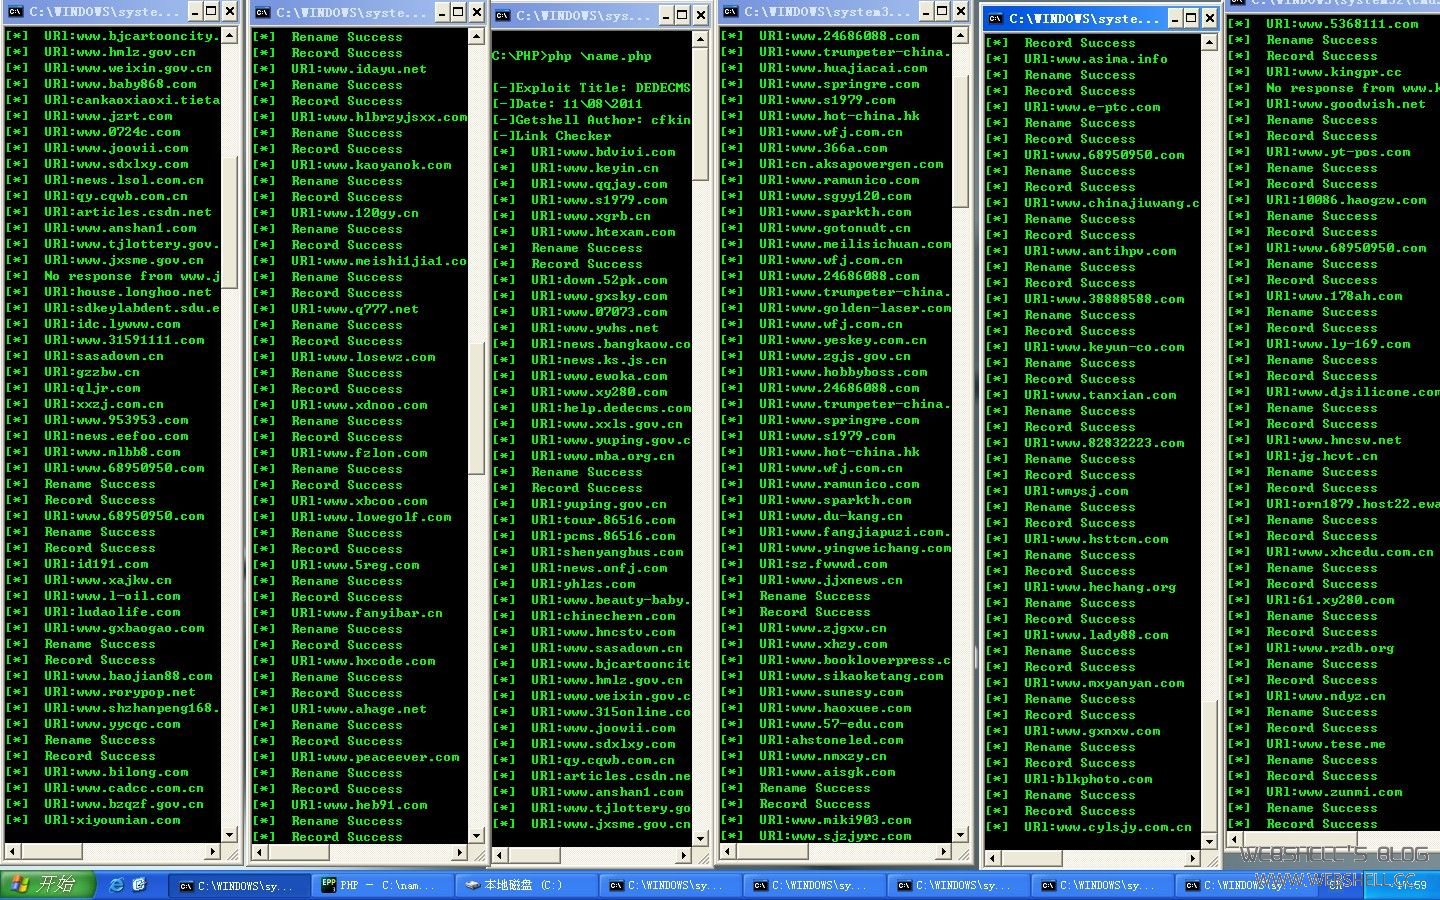Click 'URl:10086.haogzw.com' line
This screenshot has width=1440, height=900.
coord(1346,200)
